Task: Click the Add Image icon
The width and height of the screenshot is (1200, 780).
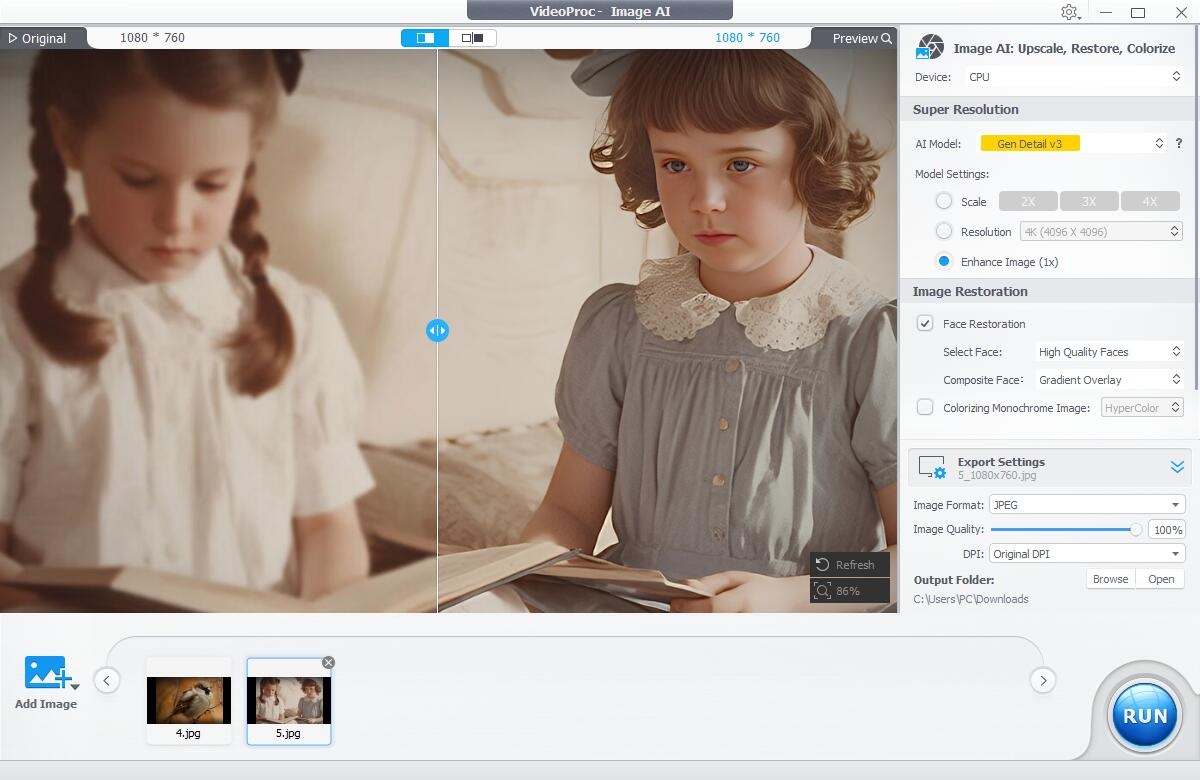Action: click(x=46, y=673)
